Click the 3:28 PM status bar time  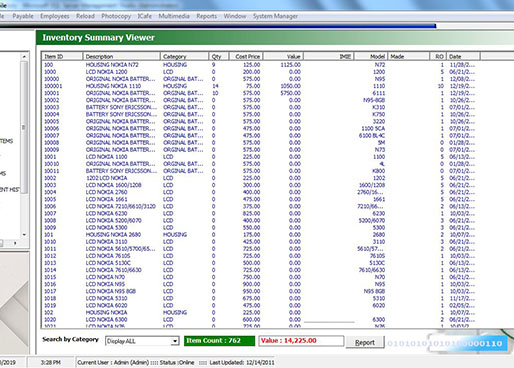(x=51, y=362)
